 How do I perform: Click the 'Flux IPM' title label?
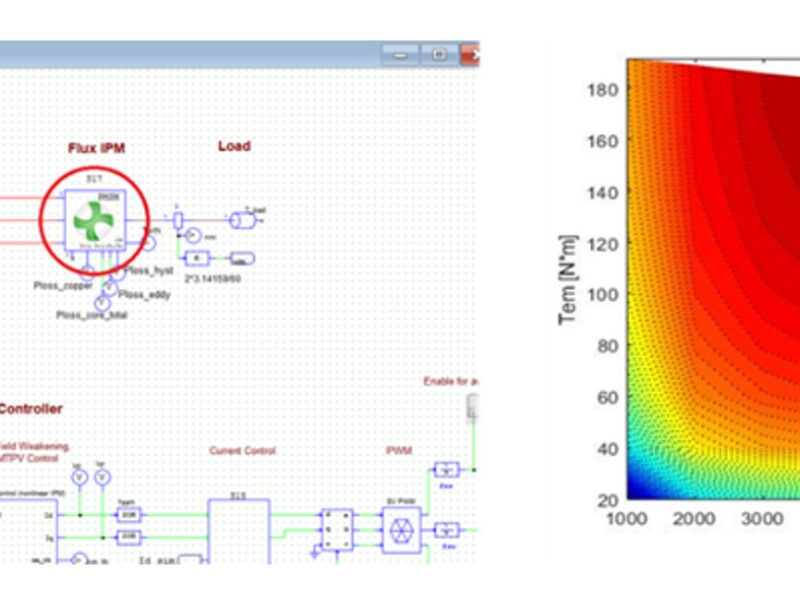pos(96,148)
